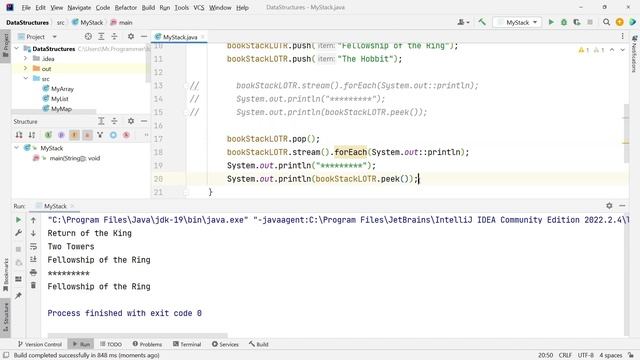This screenshot has width=640, height=360.
Task: Open Project panel gear options
Action: [131, 37]
